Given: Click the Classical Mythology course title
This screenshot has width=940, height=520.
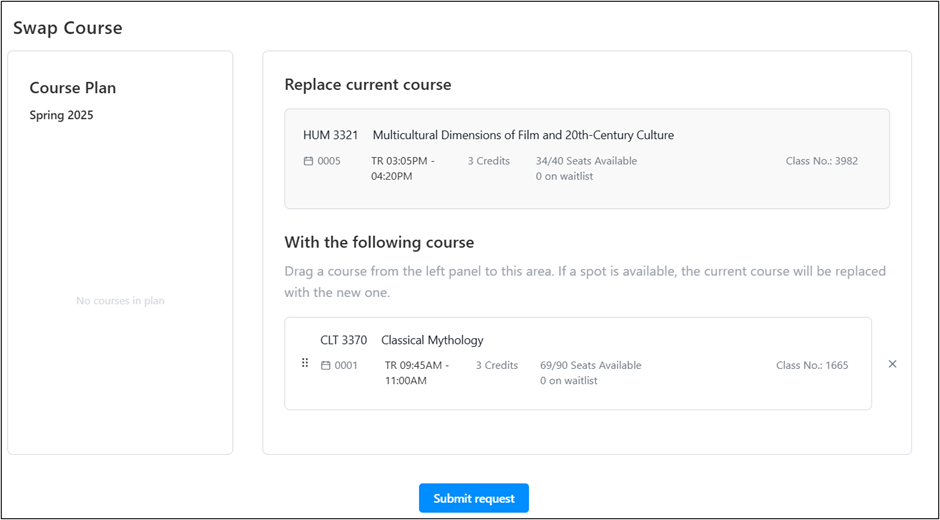Looking at the screenshot, I should click(x=432, y=340).
